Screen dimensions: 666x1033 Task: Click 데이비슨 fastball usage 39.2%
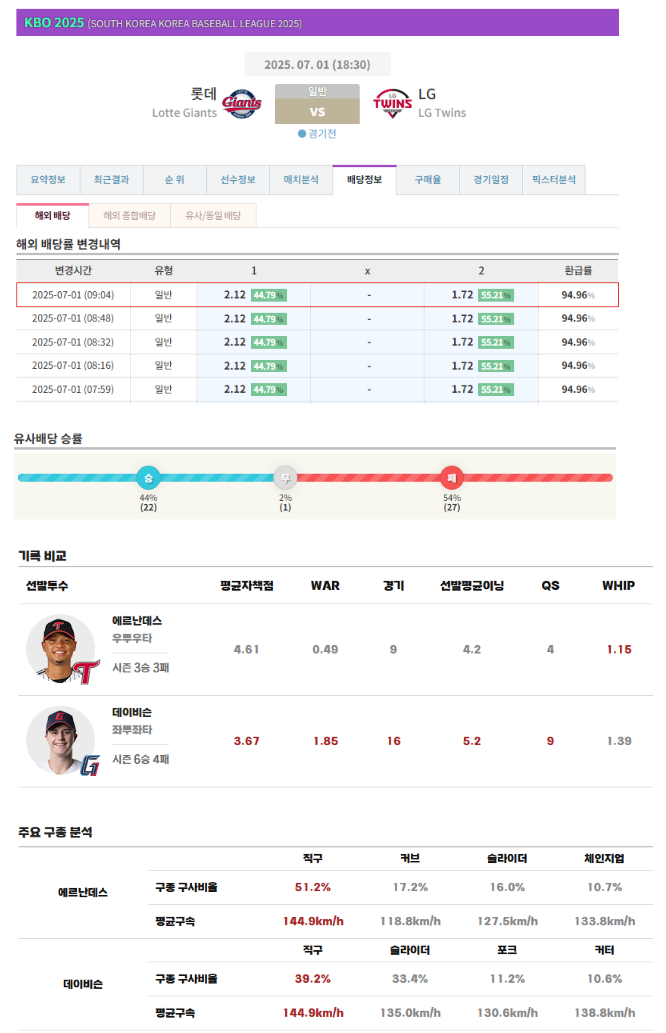coord(312,979)
